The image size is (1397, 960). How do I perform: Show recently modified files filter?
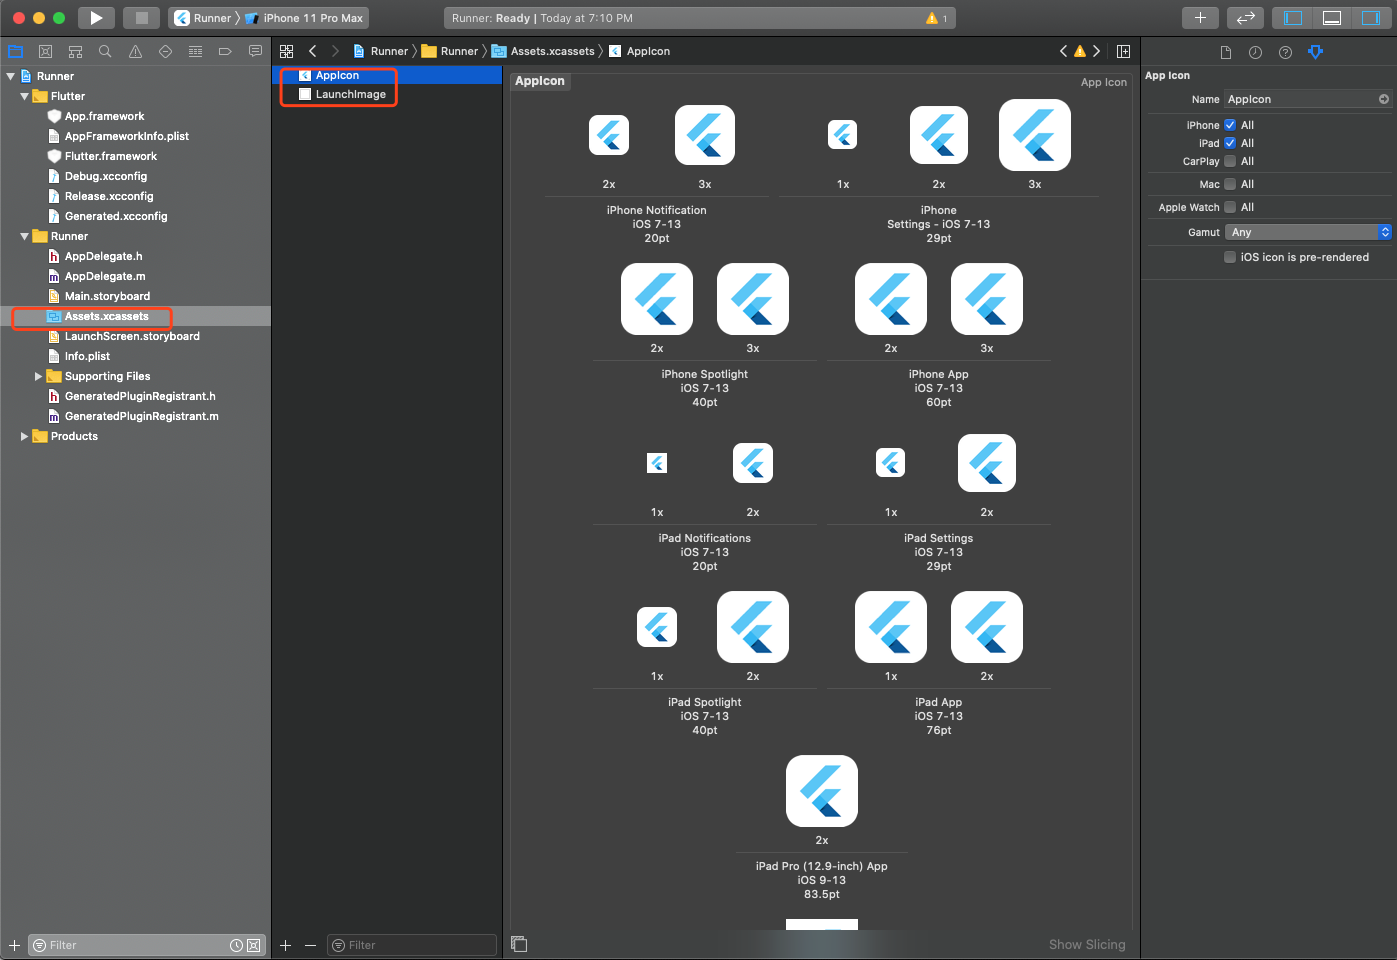pos(236,945)
